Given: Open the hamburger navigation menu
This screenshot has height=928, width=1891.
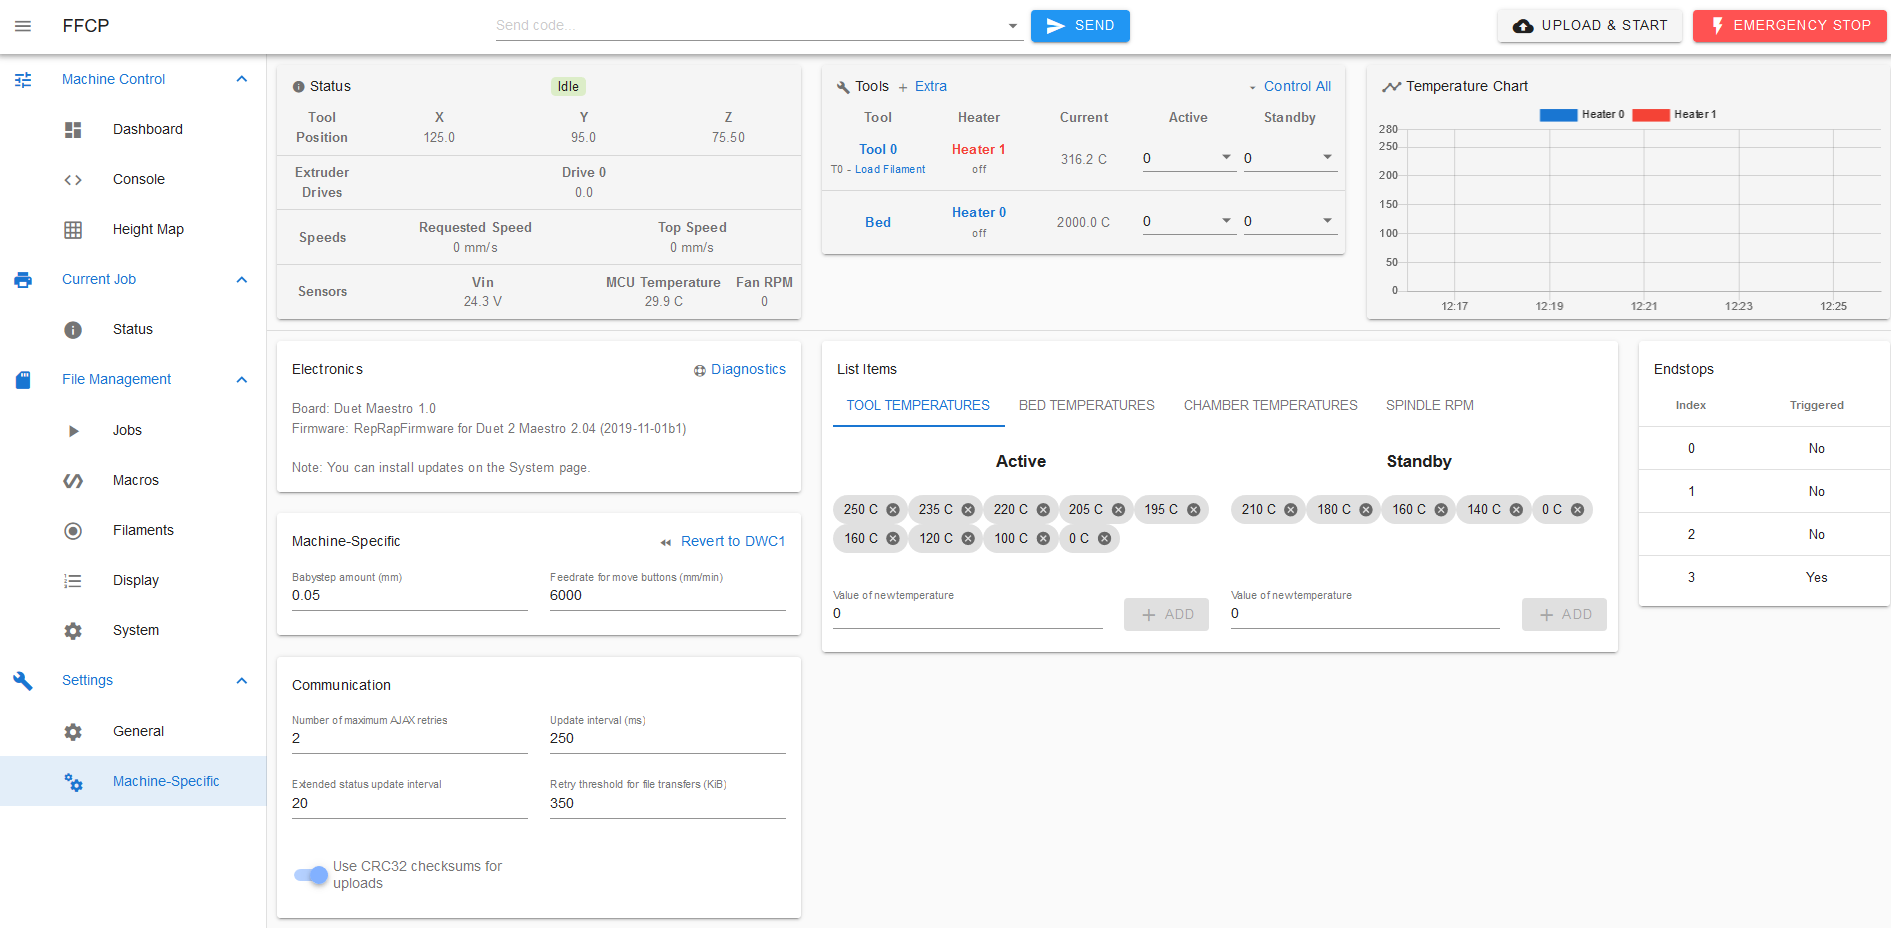Looking at the screenshot, I should click(23, 26).
